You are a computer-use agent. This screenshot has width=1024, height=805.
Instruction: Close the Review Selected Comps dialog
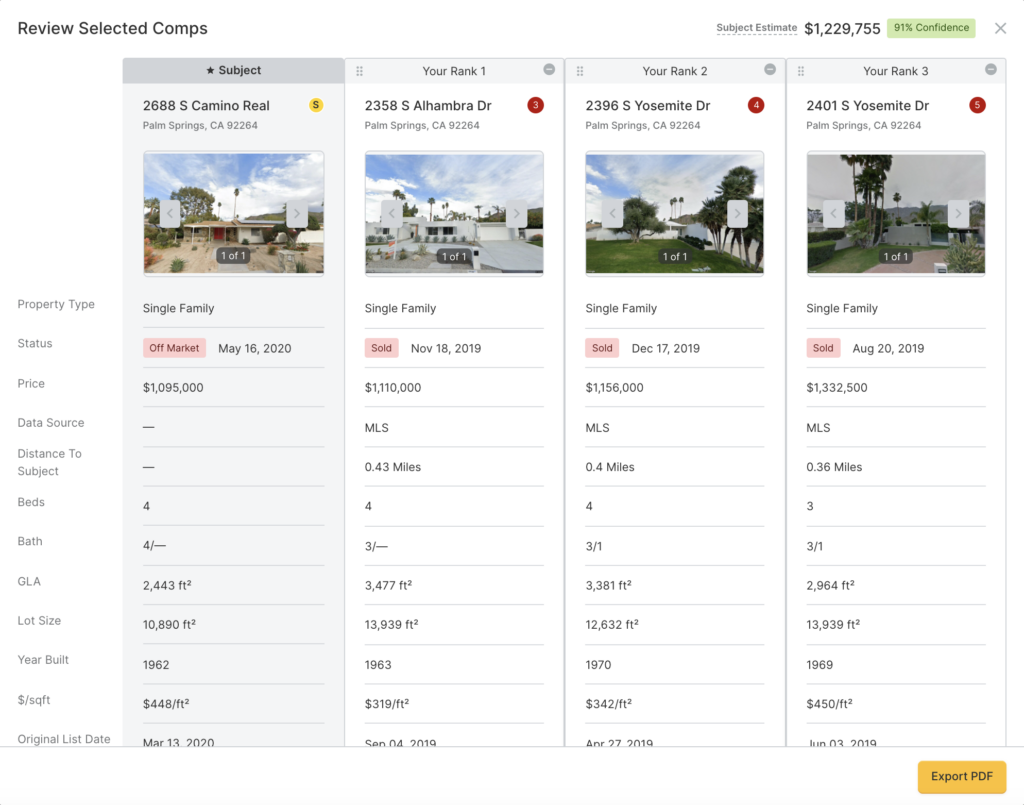click(x=1000, y=28)
